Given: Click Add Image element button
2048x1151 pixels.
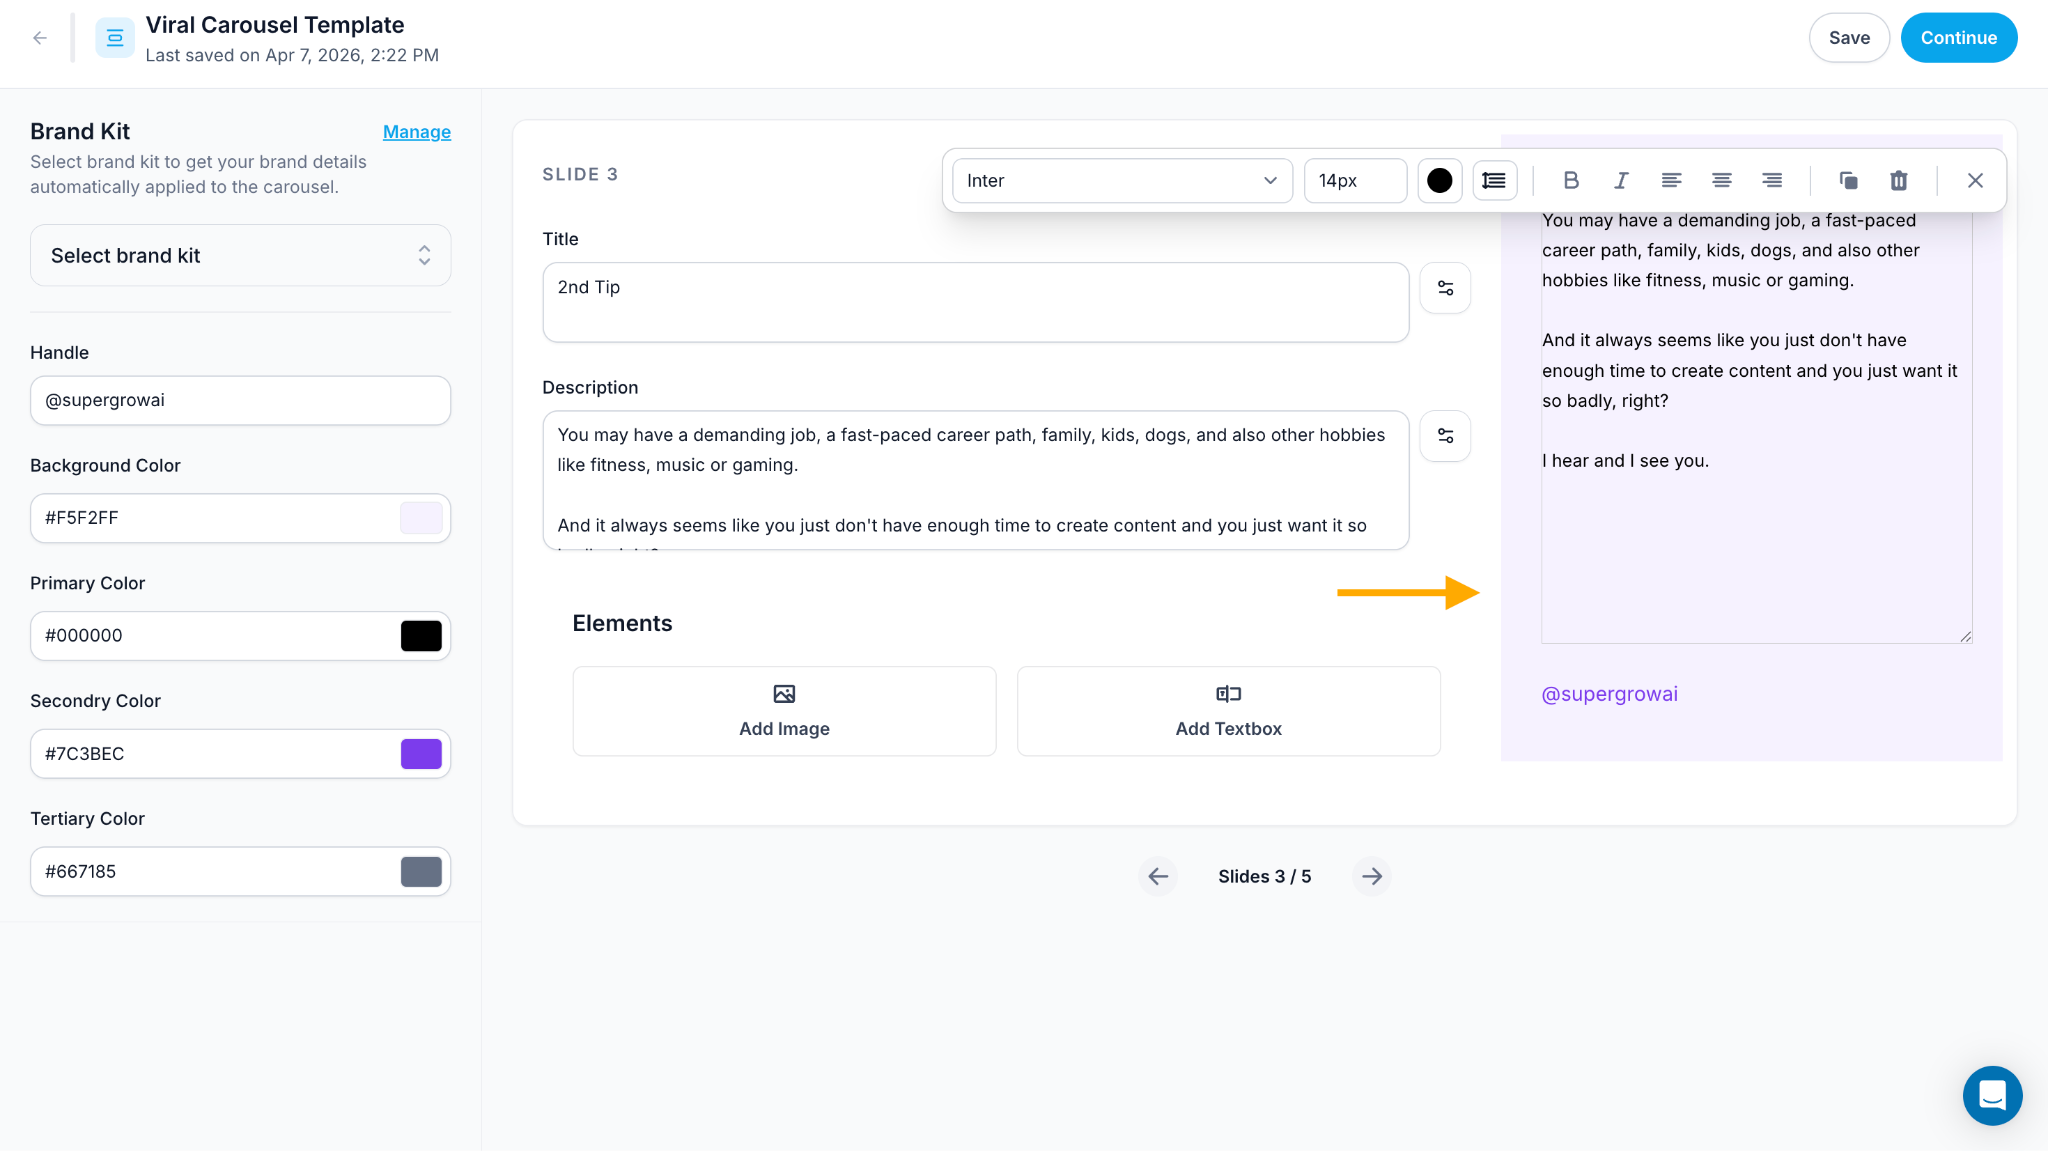Looking at the screenshot, I should click(x=784, y=711).
